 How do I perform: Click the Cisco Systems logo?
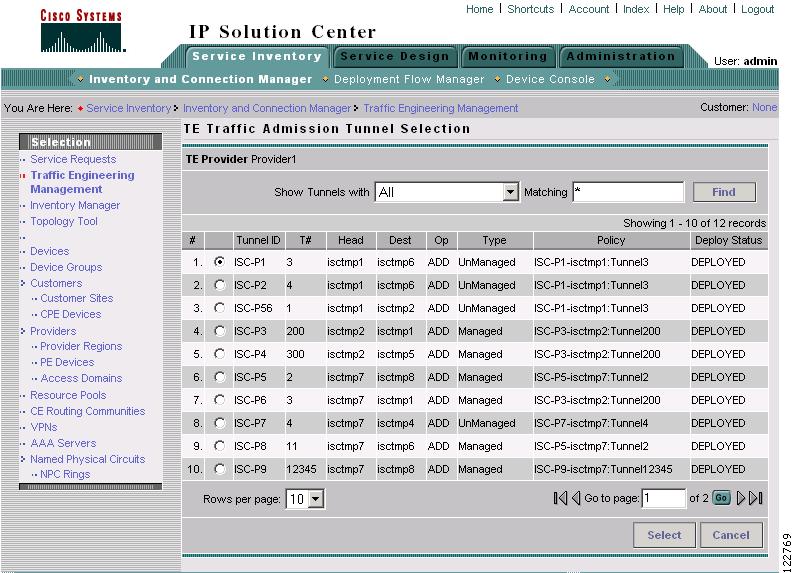click(x=81, y=31)
